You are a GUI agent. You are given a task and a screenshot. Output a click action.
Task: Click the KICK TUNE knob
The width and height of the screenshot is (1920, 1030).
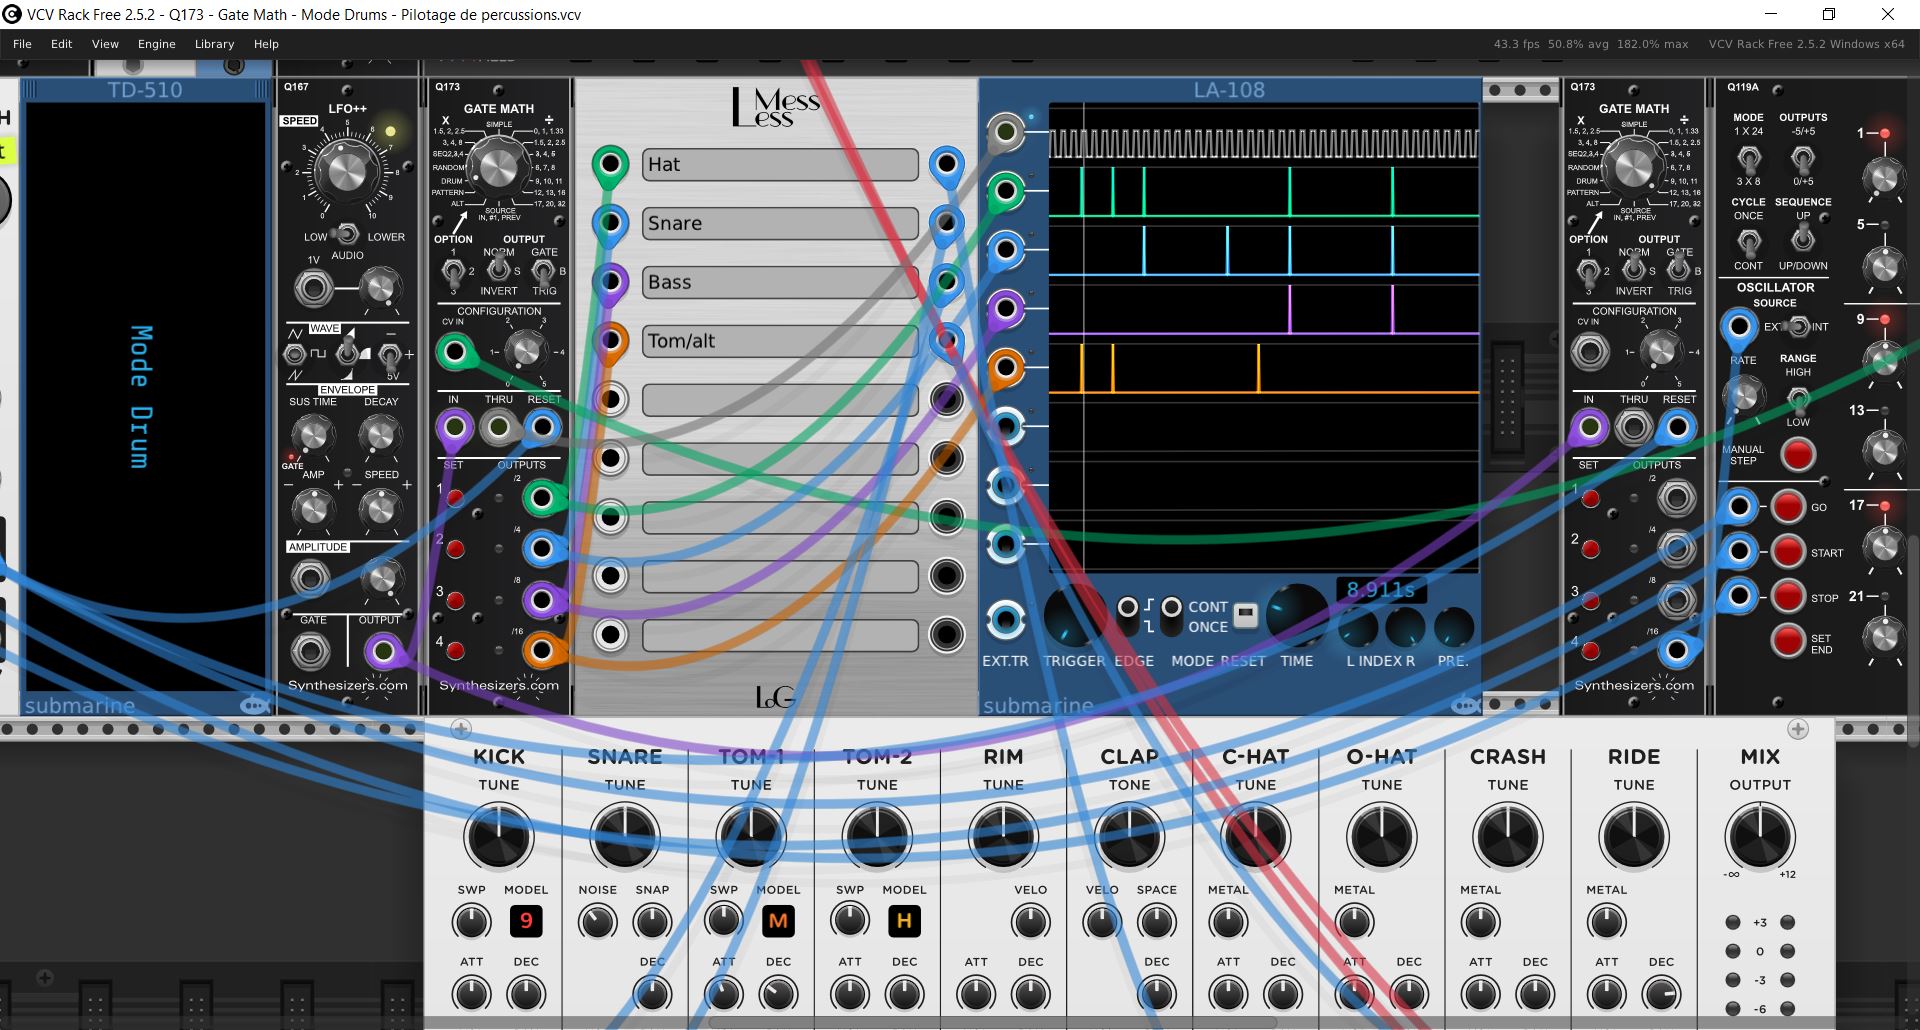(x=498, y=837)
